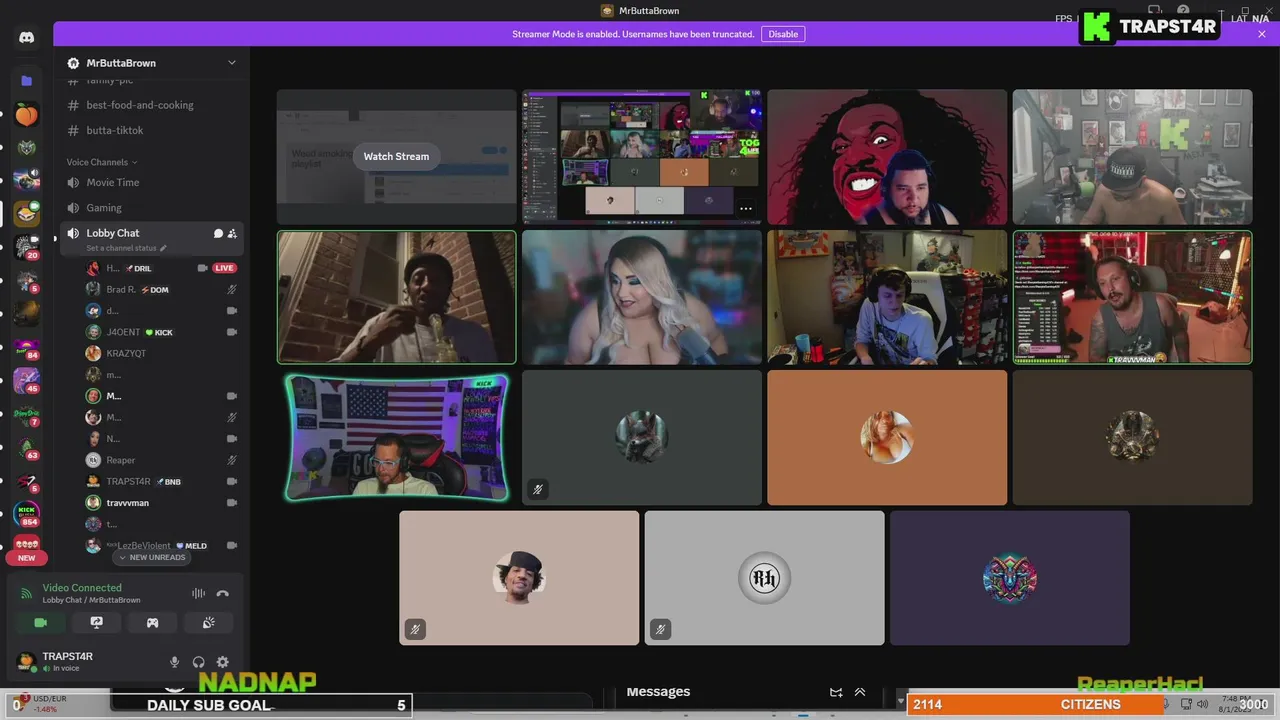
Task: Open more options on second stream tile
Action: pos(746,209)
